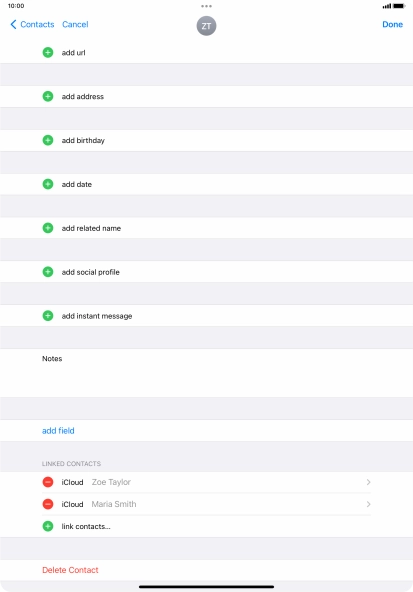Tap the add field link

click(58, 431)
